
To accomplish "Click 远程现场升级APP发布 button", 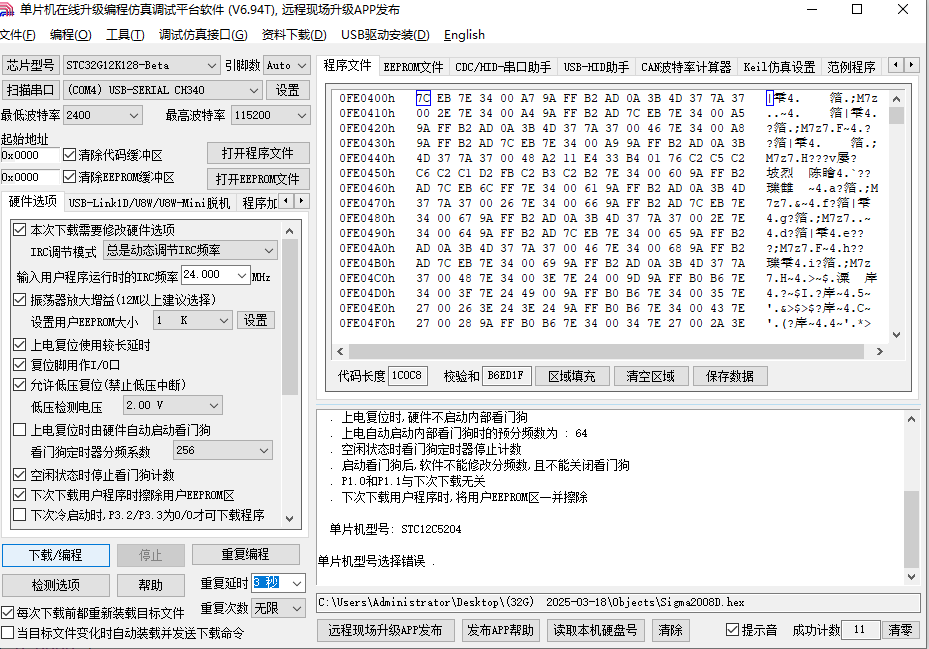I will coord(386,630).
